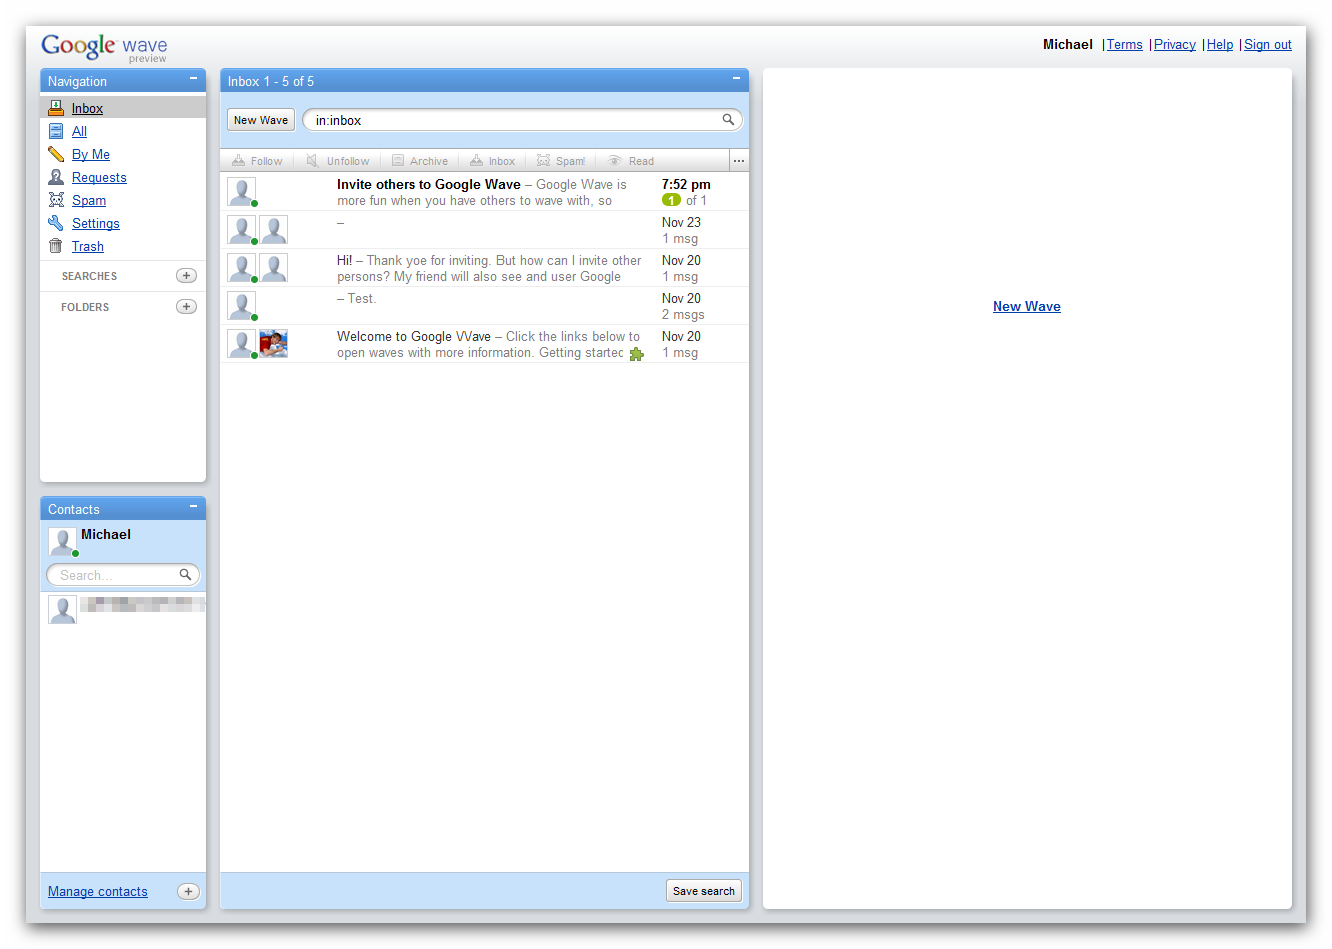Open the Help link
1332x949 pixels.
click(1220, 45)
